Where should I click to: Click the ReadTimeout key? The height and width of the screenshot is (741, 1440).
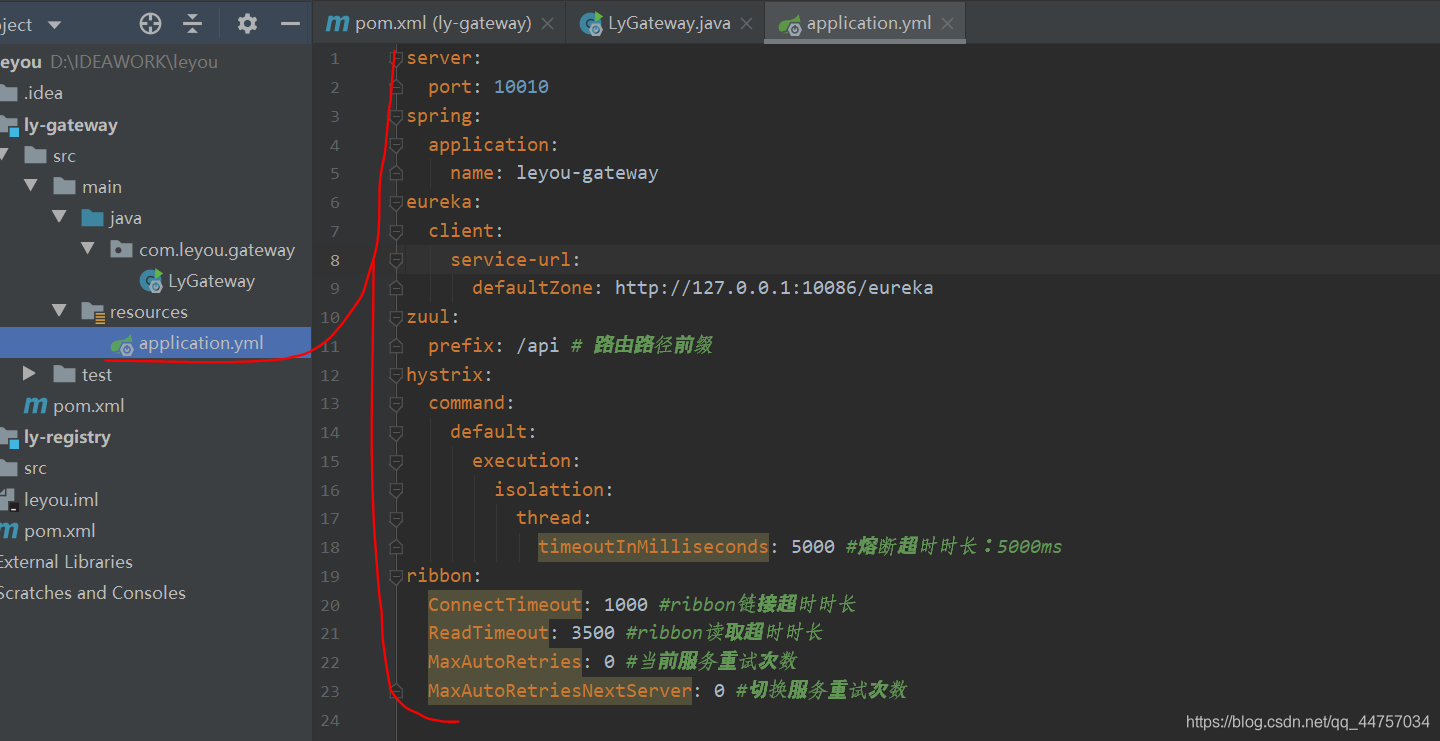[489, 633]
